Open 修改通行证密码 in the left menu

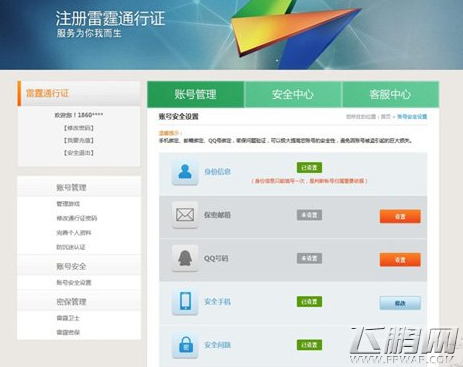pos(77,218)
